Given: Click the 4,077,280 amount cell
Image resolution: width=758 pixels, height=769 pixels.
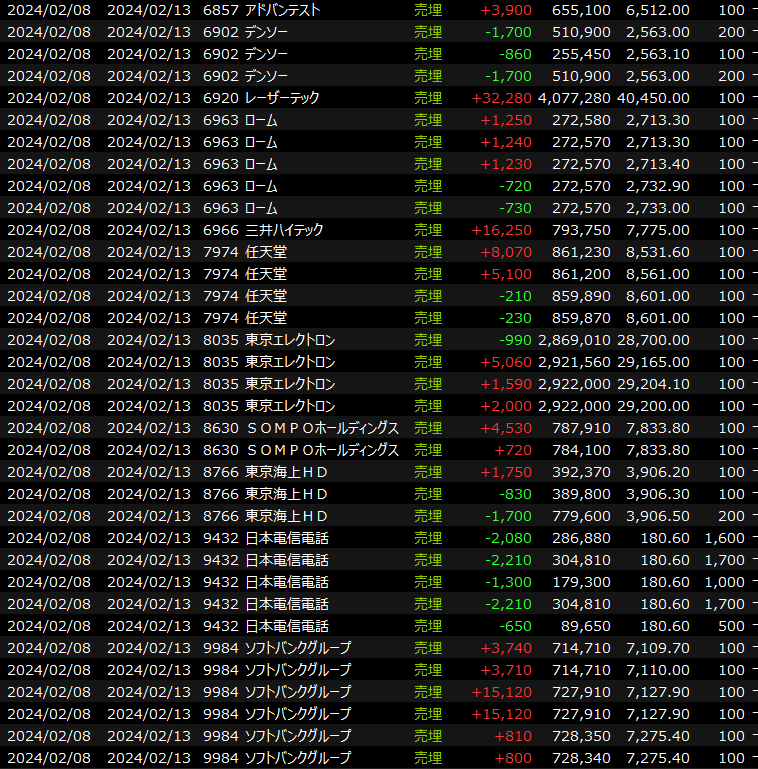Looking at the screenshot, I should [574, 98].
